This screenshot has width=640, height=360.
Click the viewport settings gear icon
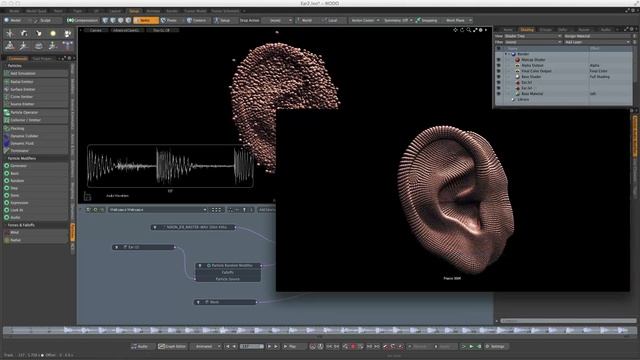point(481,30)
